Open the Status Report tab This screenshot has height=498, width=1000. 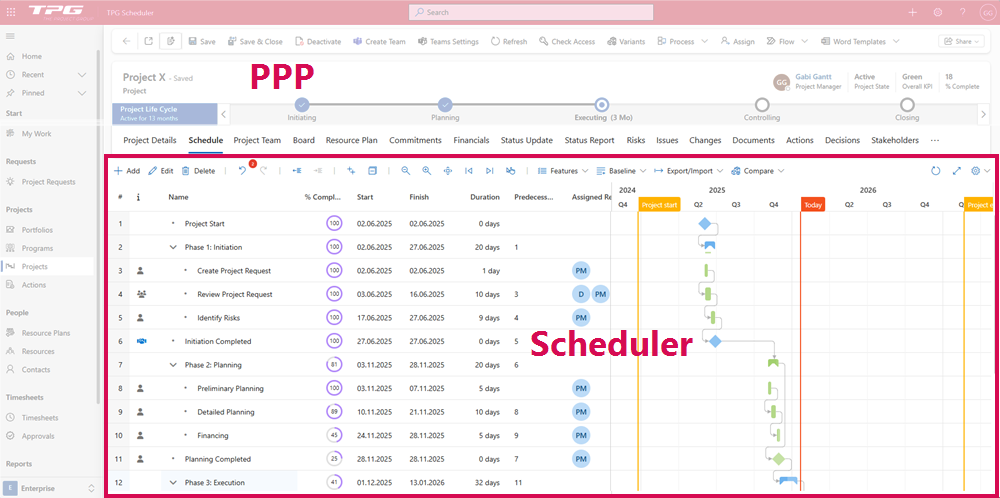click(589, 141)
